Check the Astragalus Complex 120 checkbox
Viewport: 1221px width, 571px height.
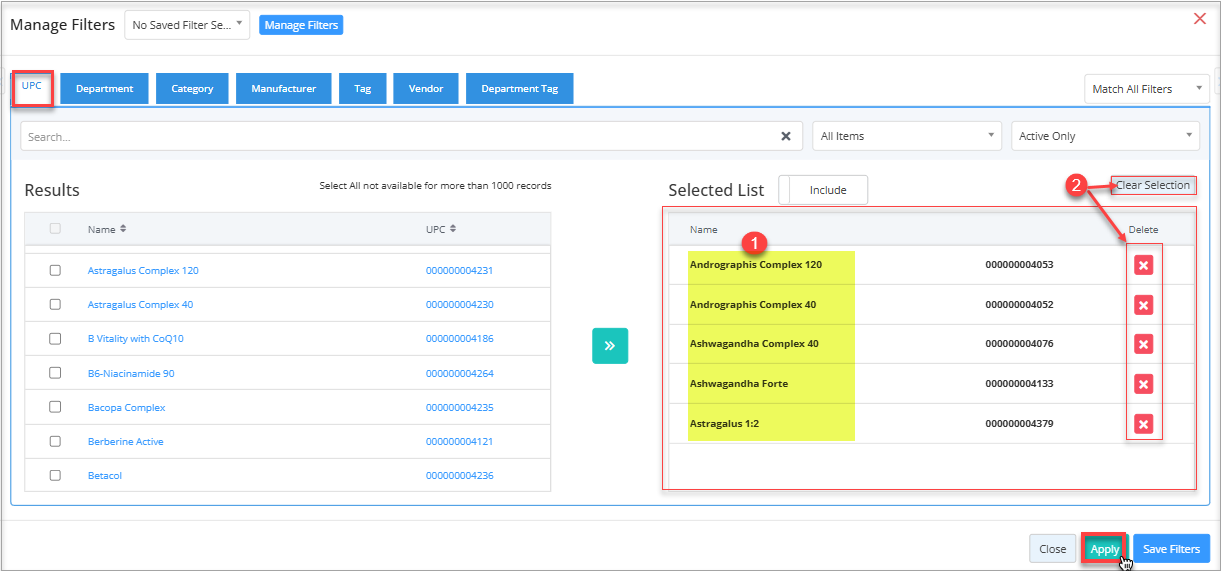pos(55,271)
